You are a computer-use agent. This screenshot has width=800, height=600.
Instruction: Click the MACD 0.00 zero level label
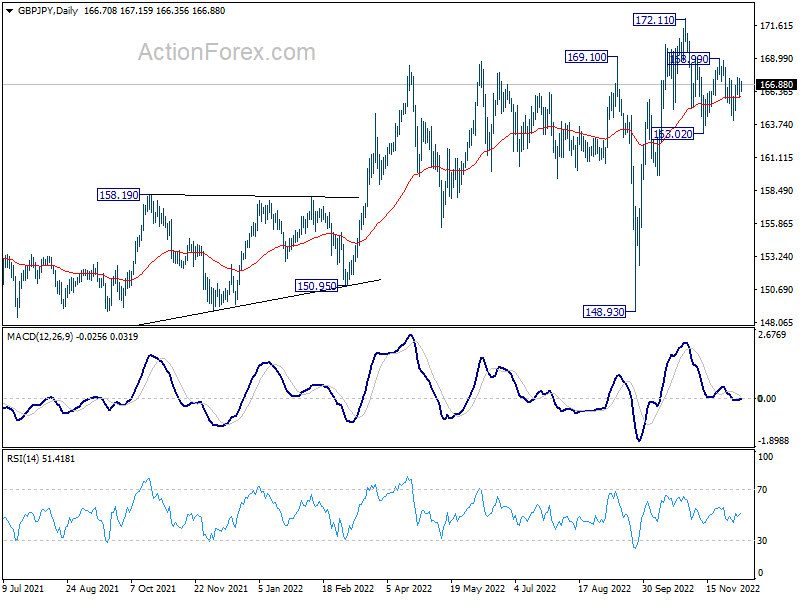767,398
